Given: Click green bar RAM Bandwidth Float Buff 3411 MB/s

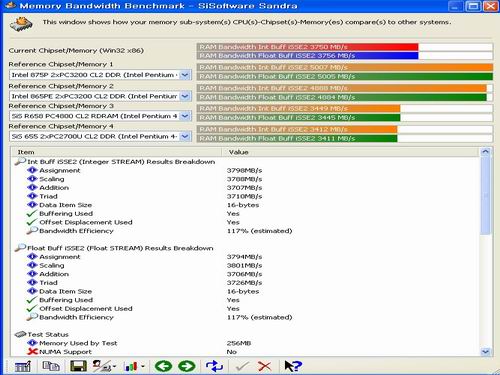Looking at the screenshot, I should click(x=297, y=138).
